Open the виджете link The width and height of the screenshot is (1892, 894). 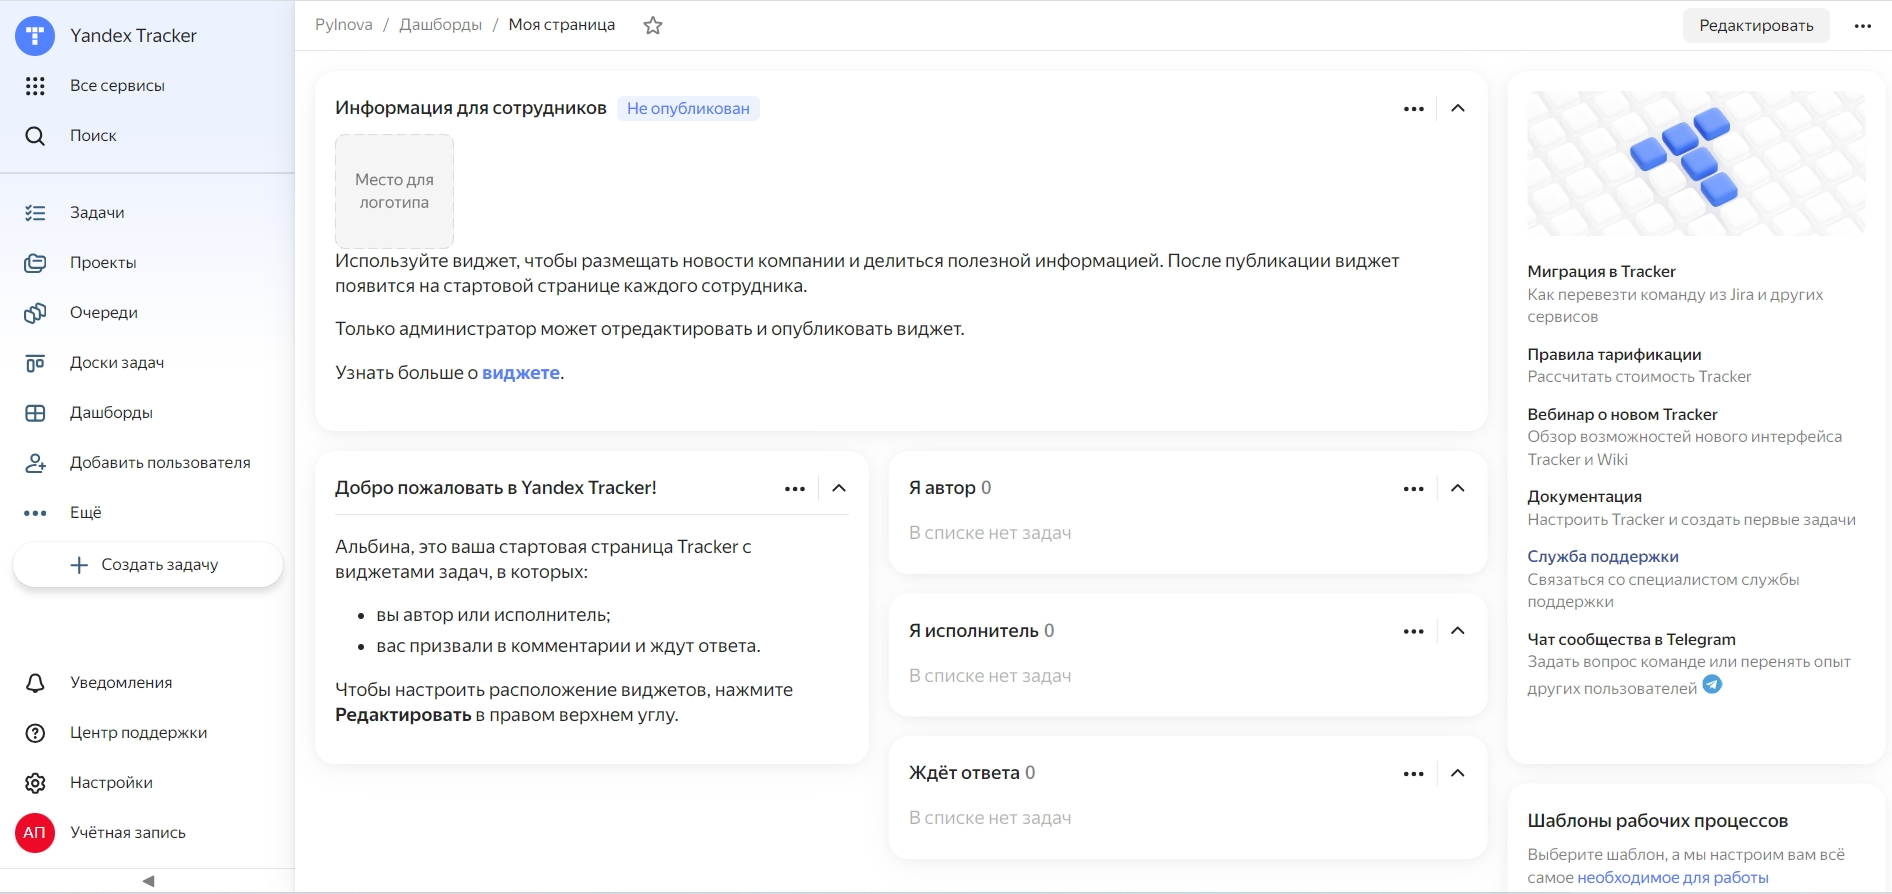(x=521, y=373)
